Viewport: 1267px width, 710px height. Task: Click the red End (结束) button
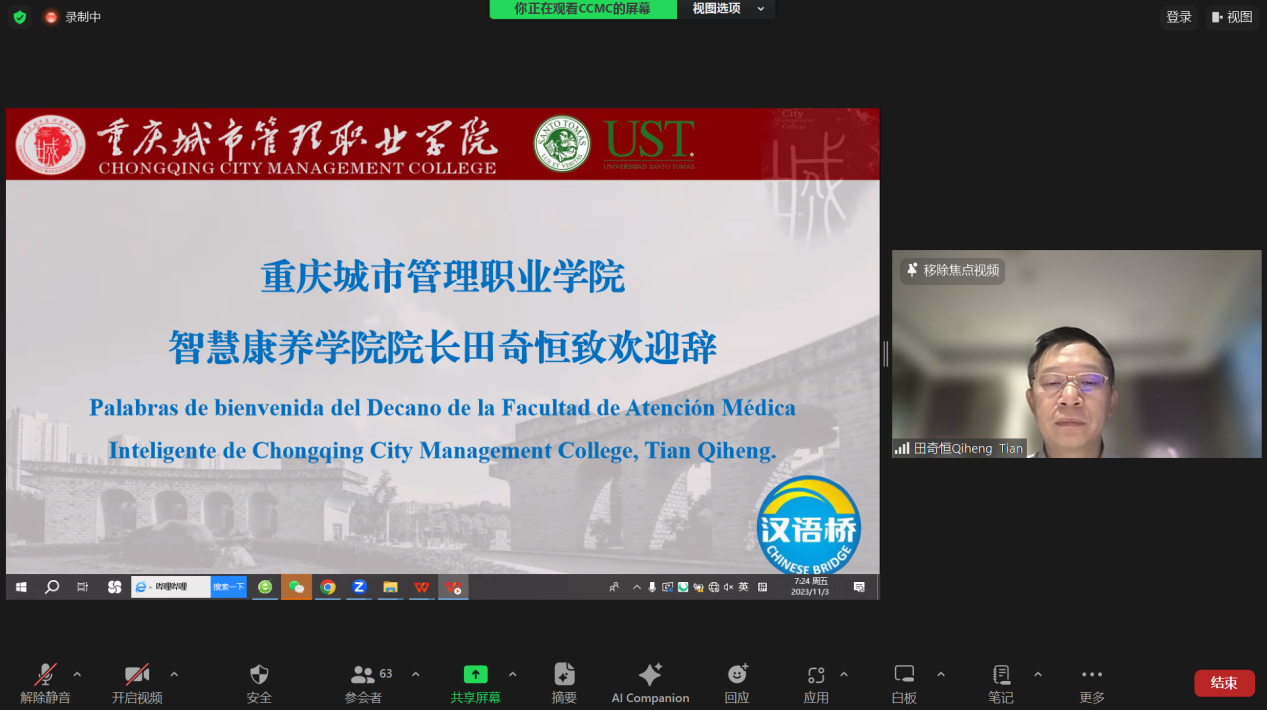1224,683
